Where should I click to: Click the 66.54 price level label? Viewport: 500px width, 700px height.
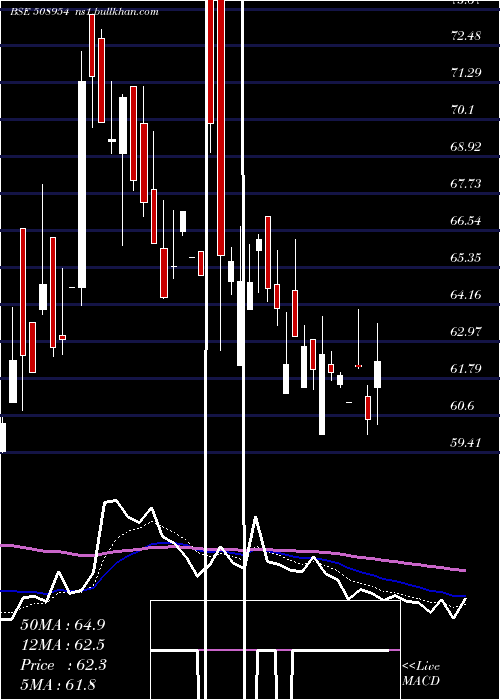pos(466,221)
